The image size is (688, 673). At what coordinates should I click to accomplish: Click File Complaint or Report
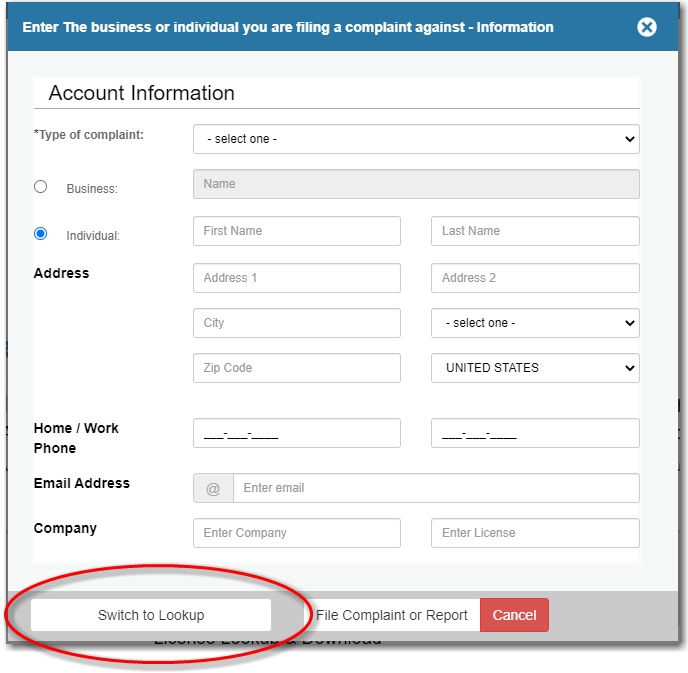(x=392, y=615)
